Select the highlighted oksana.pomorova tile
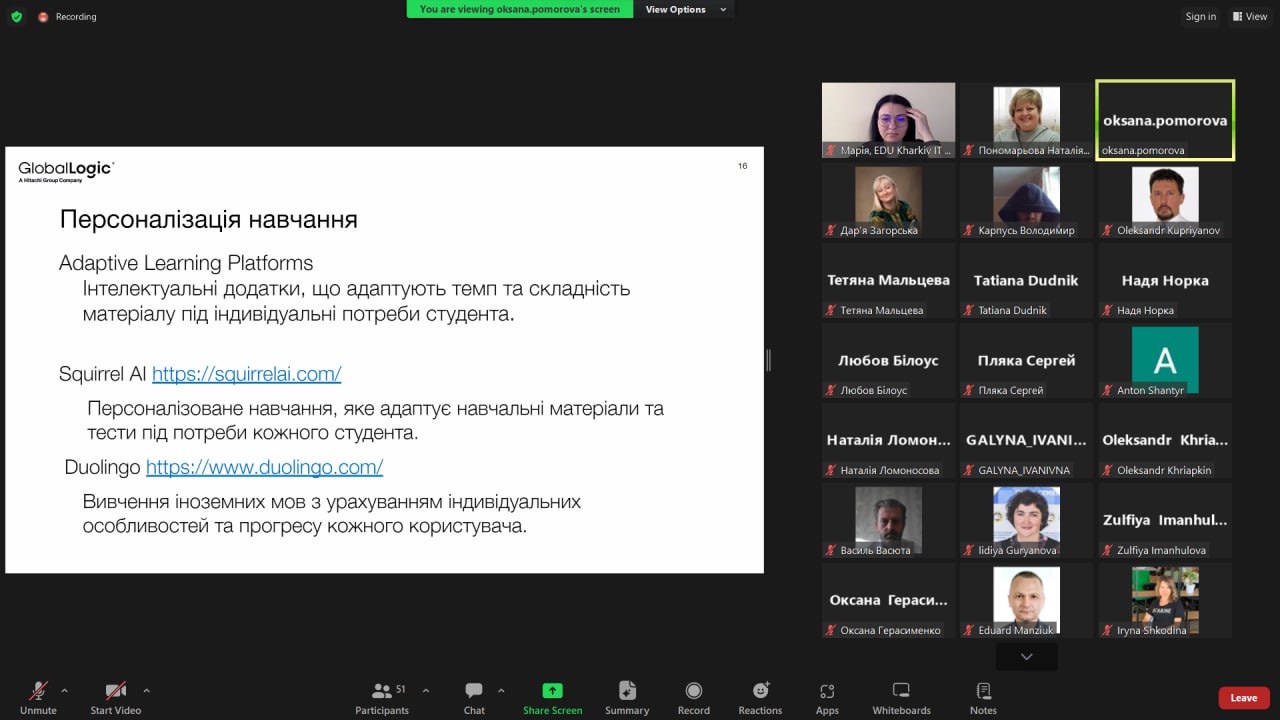This screenshot has width=1280, height=720. pyautogui.click(x=1165, y=120)
